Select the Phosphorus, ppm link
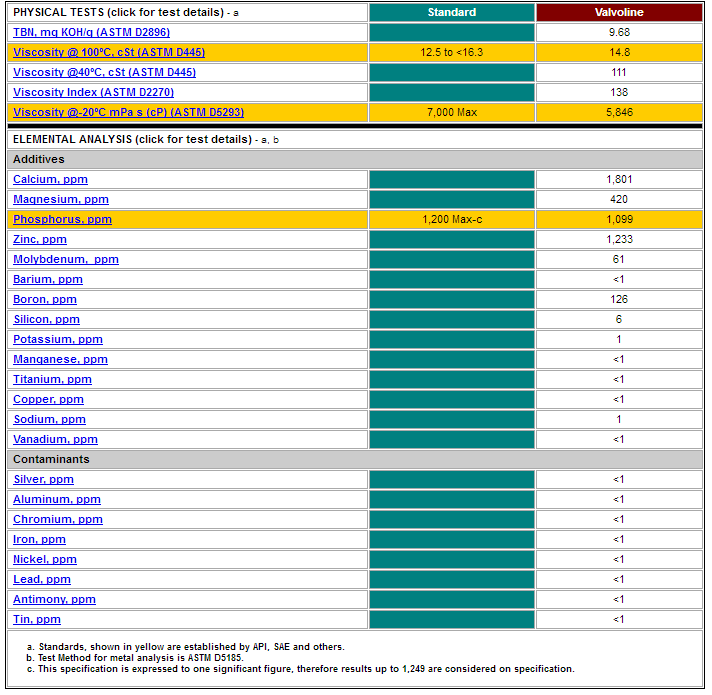Image resolution: width=712 pixels, height=695 pixels. click(x=62, y=219)
